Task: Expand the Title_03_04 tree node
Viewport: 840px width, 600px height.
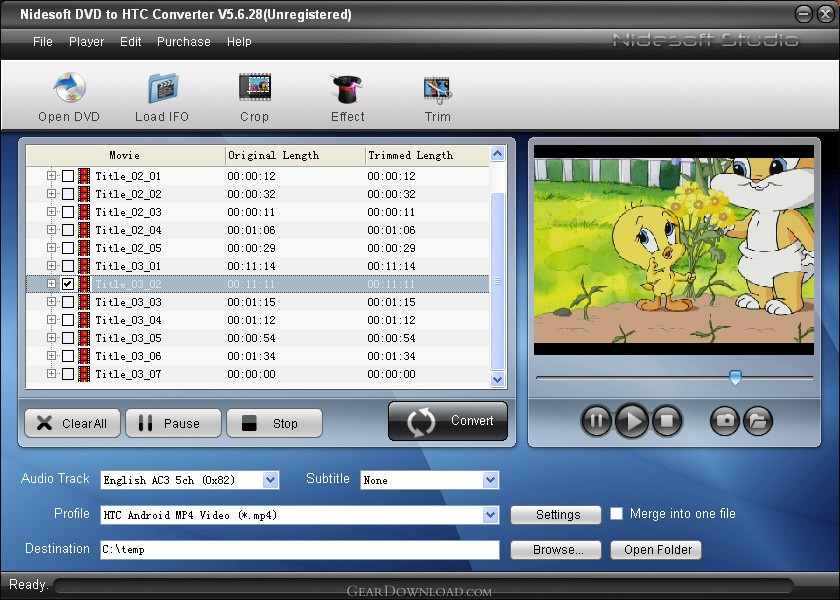Action: point(51,319)
